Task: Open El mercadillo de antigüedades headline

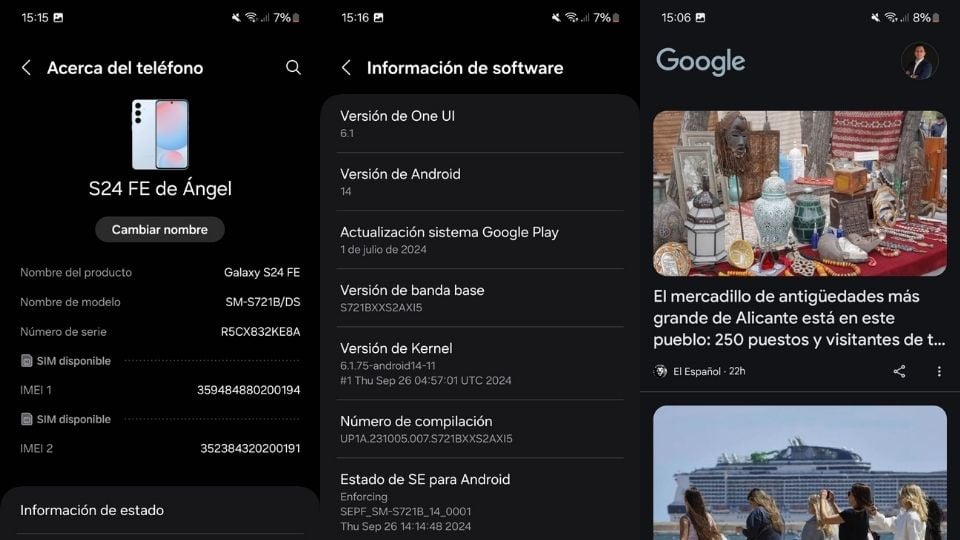Action: [800, 318]
